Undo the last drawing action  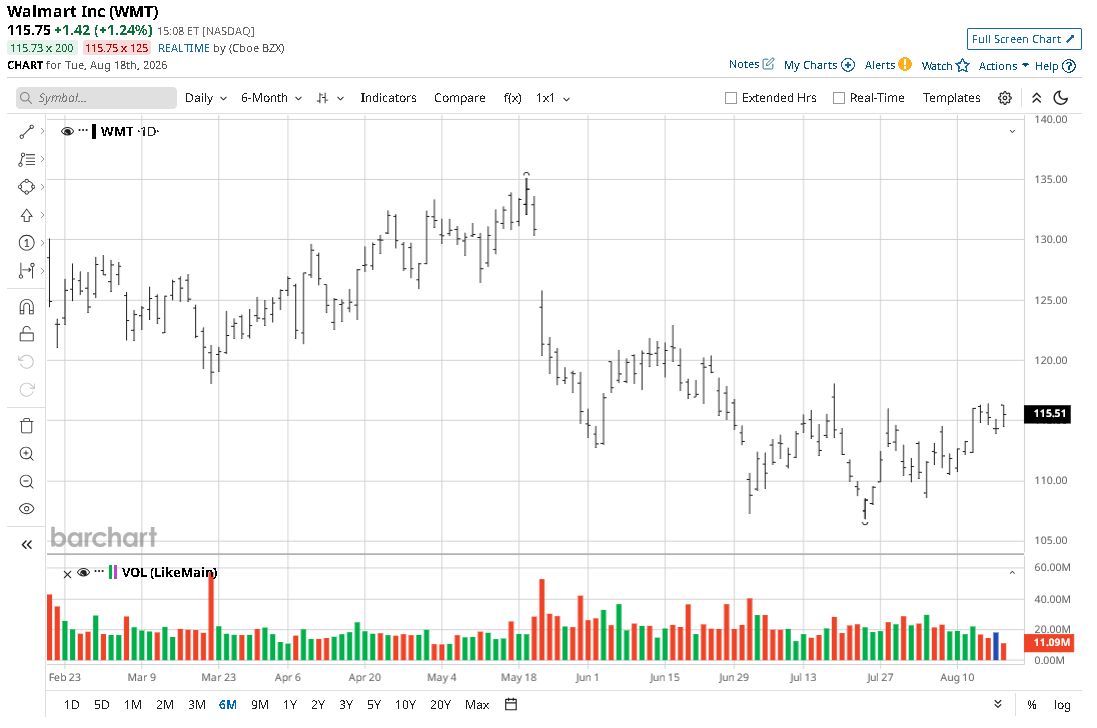(x=27, y=362)
